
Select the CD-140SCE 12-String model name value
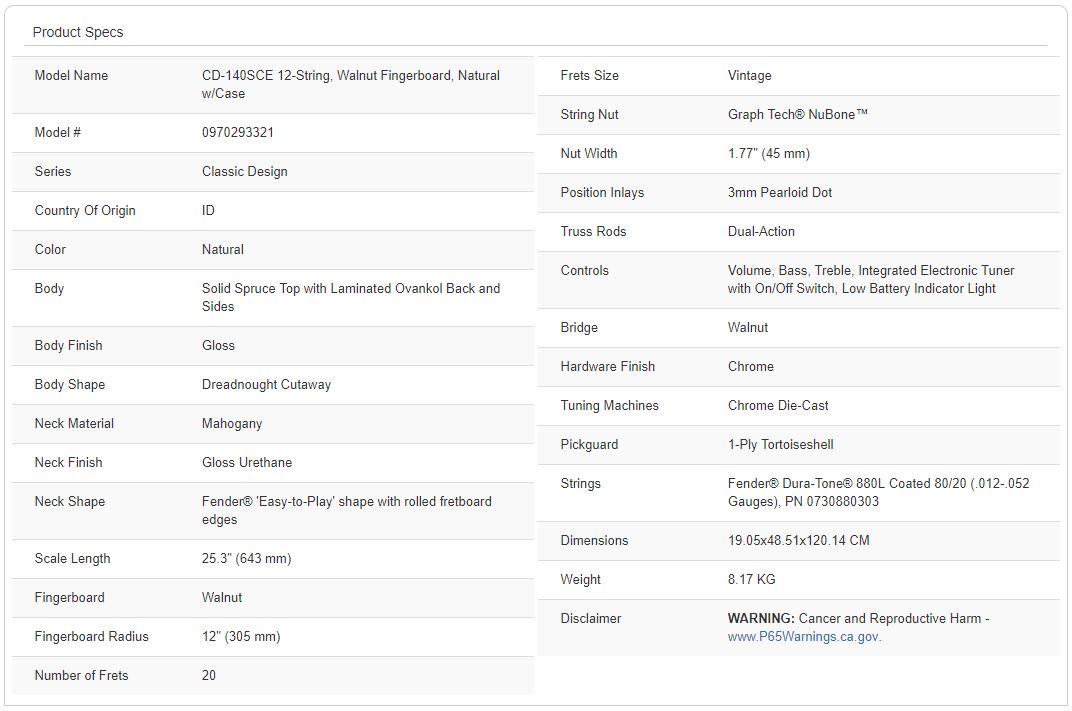351,85
